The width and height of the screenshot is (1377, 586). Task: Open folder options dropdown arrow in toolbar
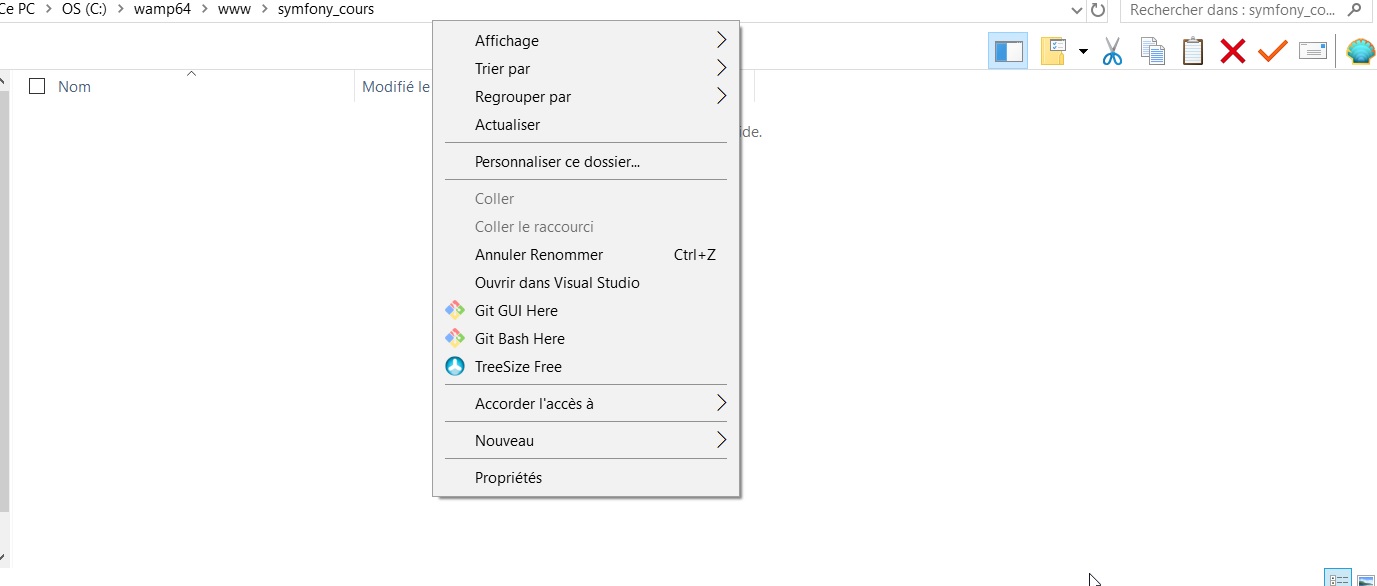click(x=1083, y=51)
